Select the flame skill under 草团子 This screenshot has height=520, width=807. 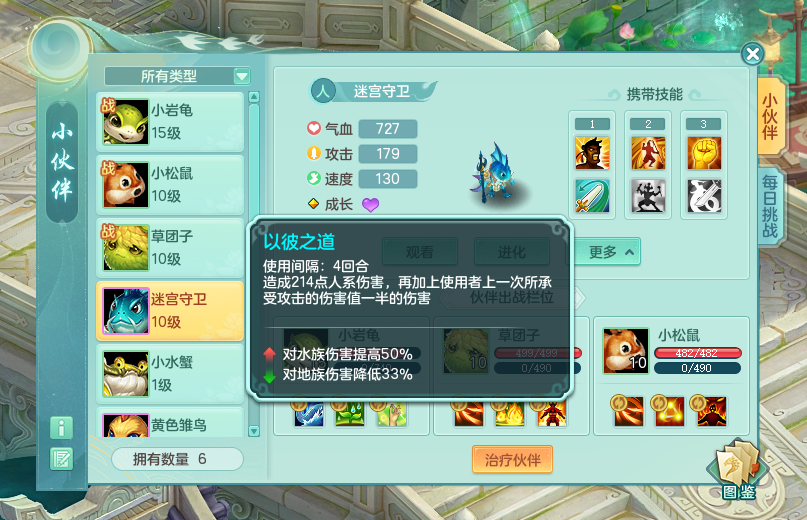(509, 413)
